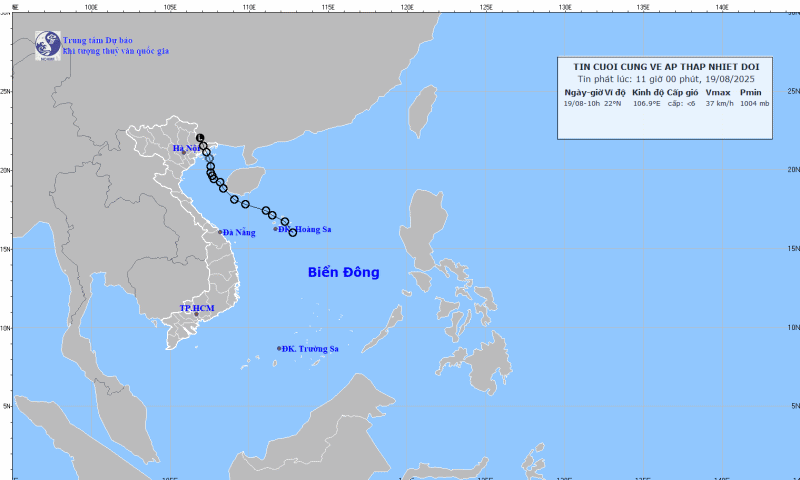The width and height of the screenshot is (800, 480).
Task: Click the Vmax column header
Action: pyautogui.click(x=718, y=92)
